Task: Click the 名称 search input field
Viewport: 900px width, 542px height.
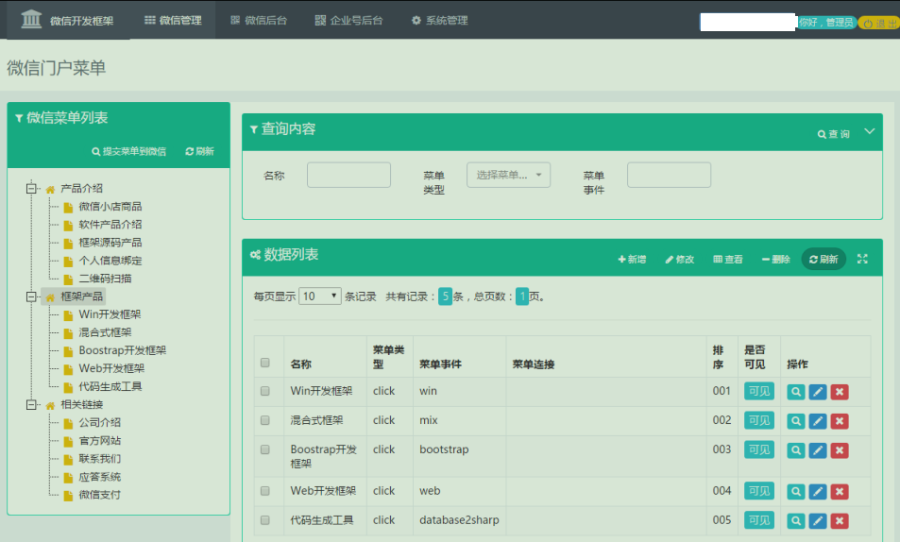Action: pyautogui.click(x=349, y=175)
